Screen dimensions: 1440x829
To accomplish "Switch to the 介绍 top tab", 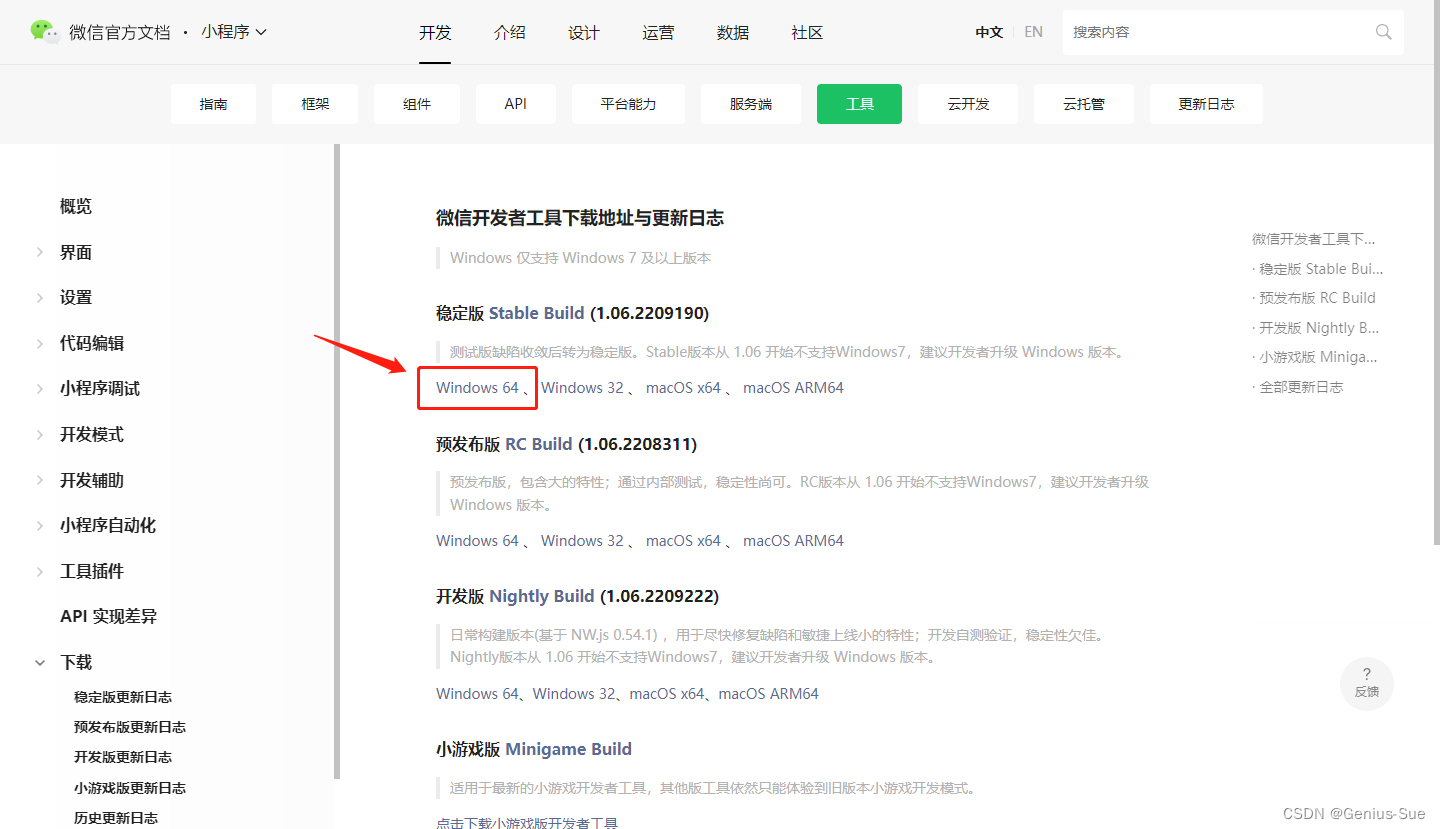I will point(509,32).
